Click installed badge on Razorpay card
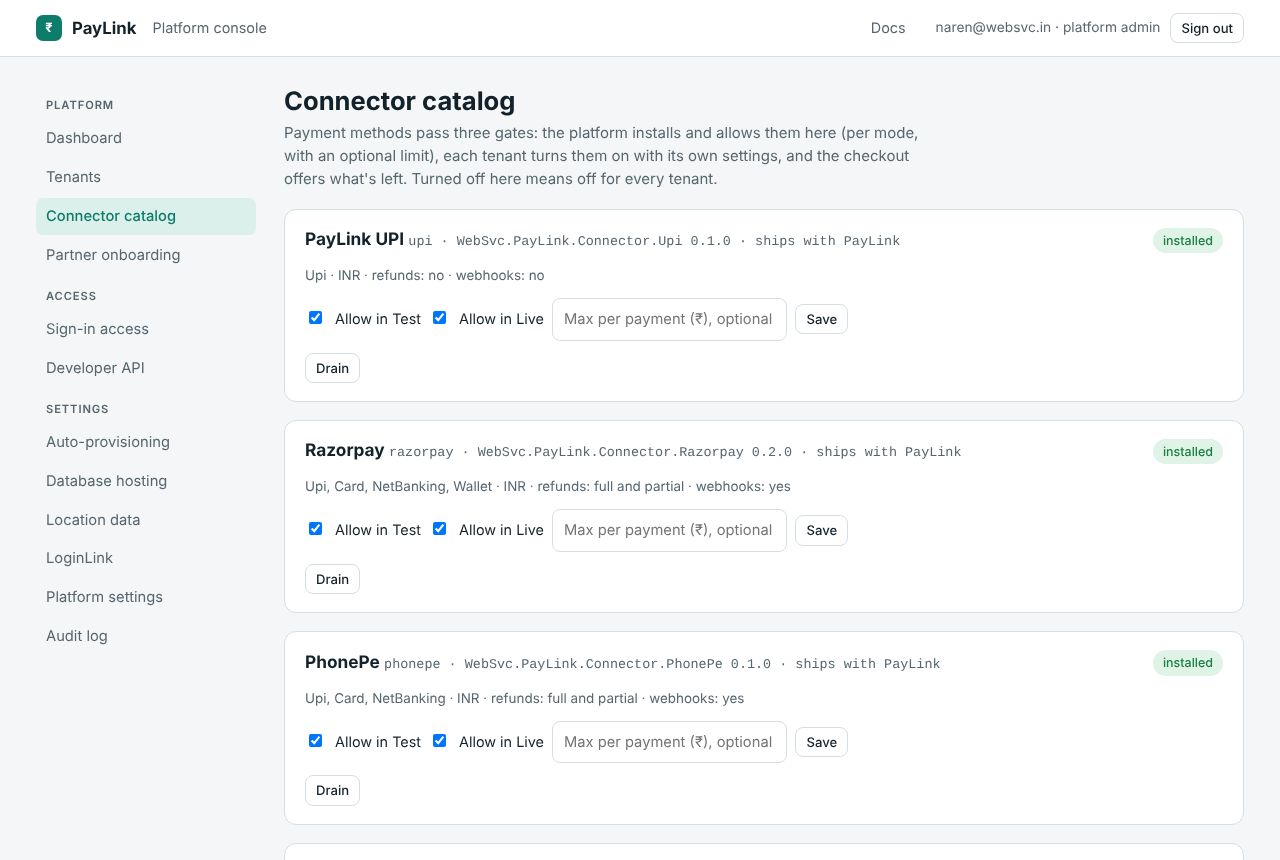The image size is (1280, 860). (1187, 452)
